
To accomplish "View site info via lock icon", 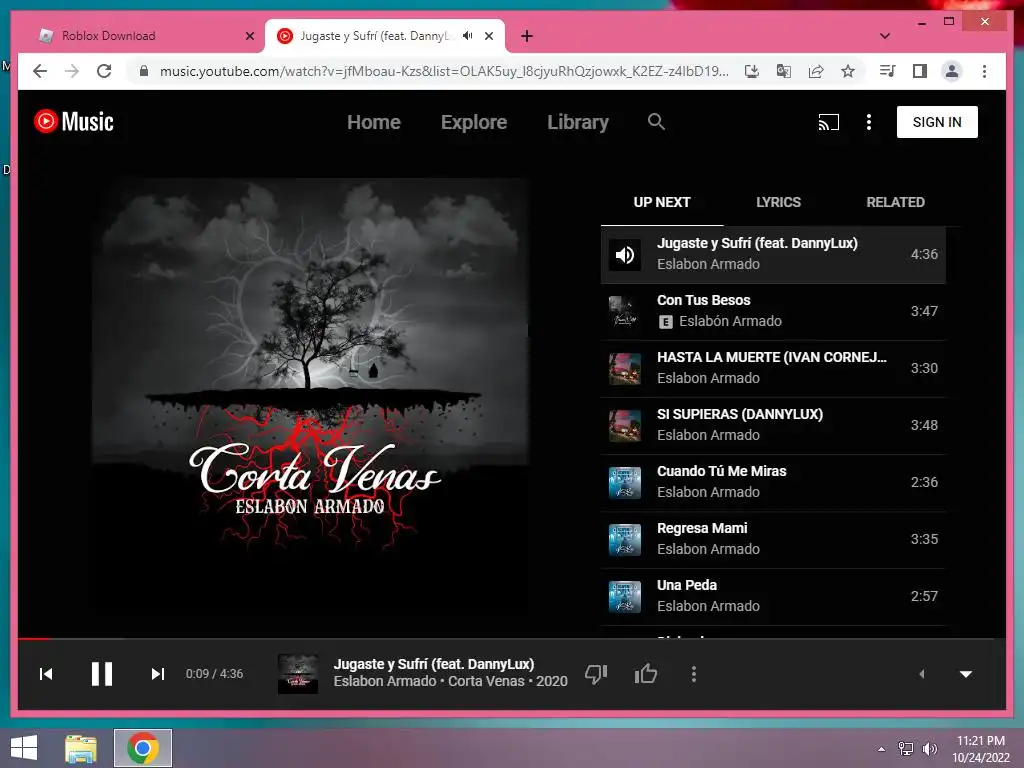I will (144, 71).
